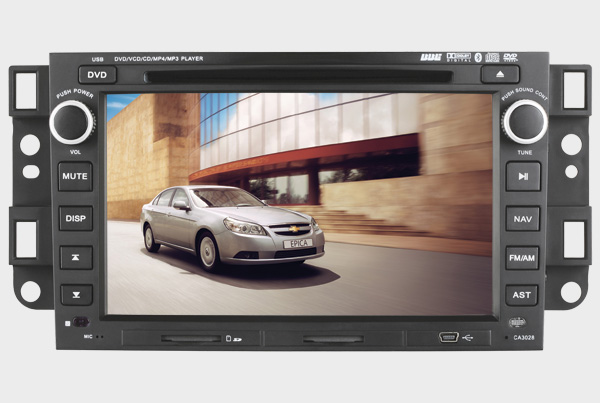Tap the right-side card slot cover
The image size is (600, 403).
(x=334, y=339)
